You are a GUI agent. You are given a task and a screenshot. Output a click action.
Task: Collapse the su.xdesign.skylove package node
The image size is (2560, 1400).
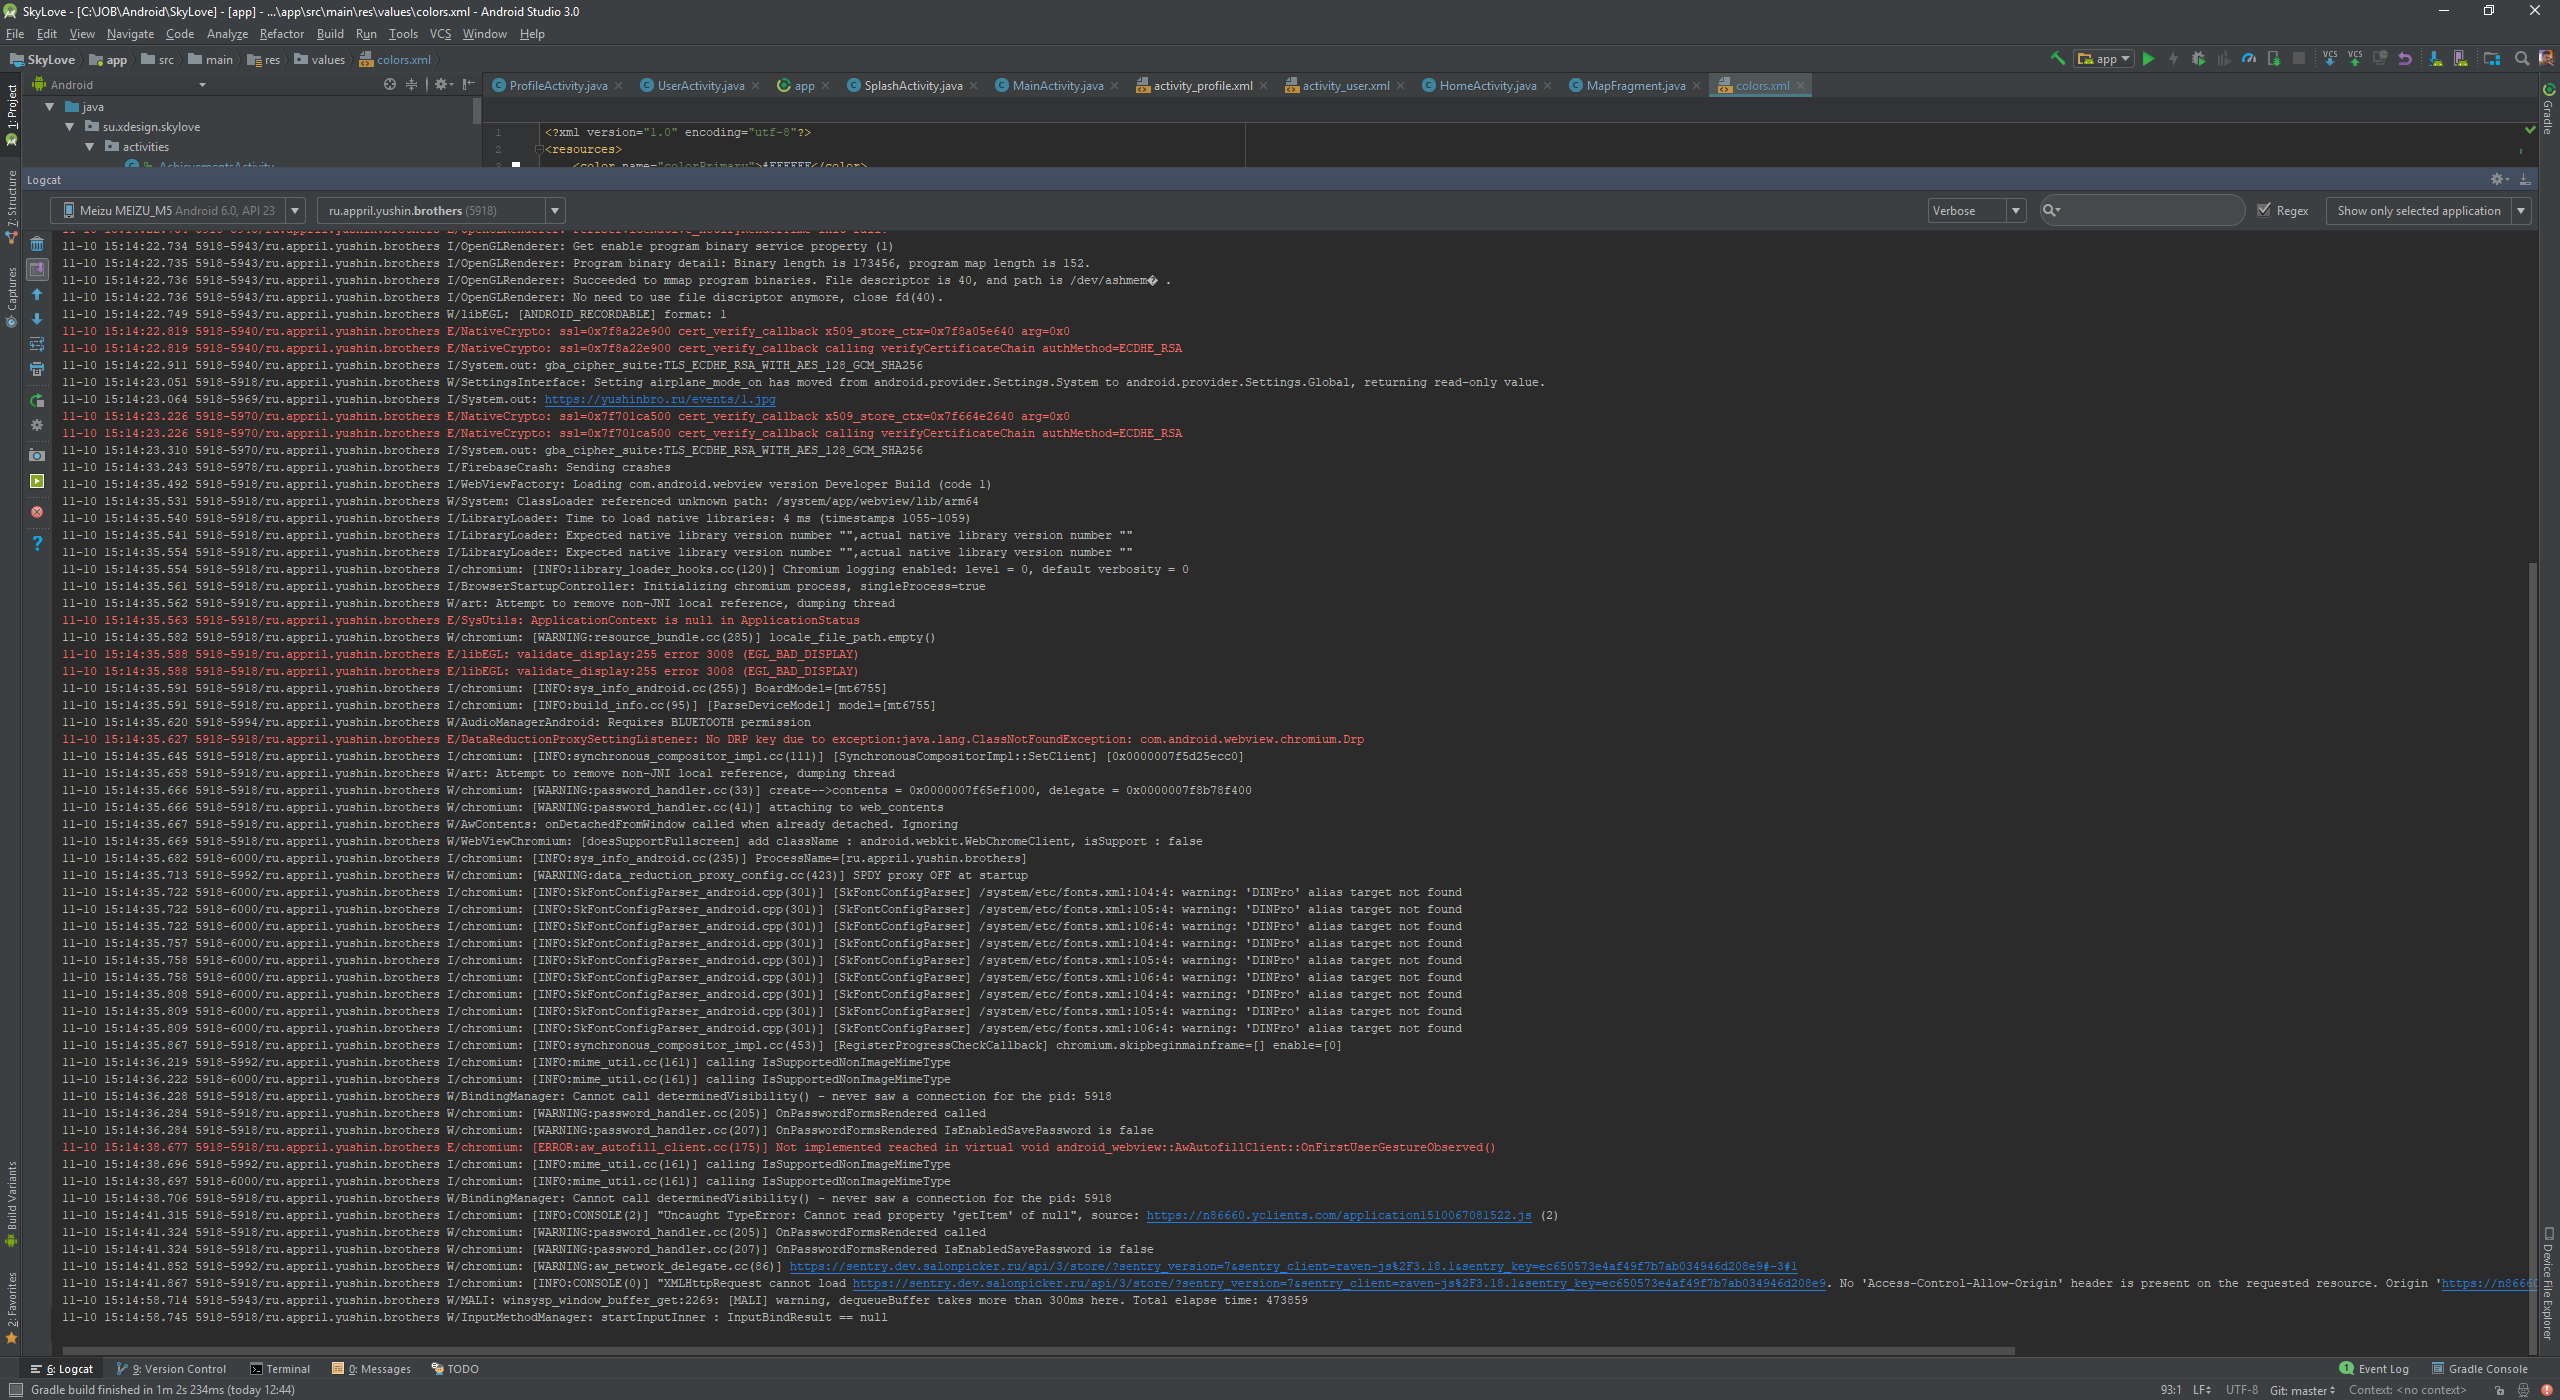(70, 127)
